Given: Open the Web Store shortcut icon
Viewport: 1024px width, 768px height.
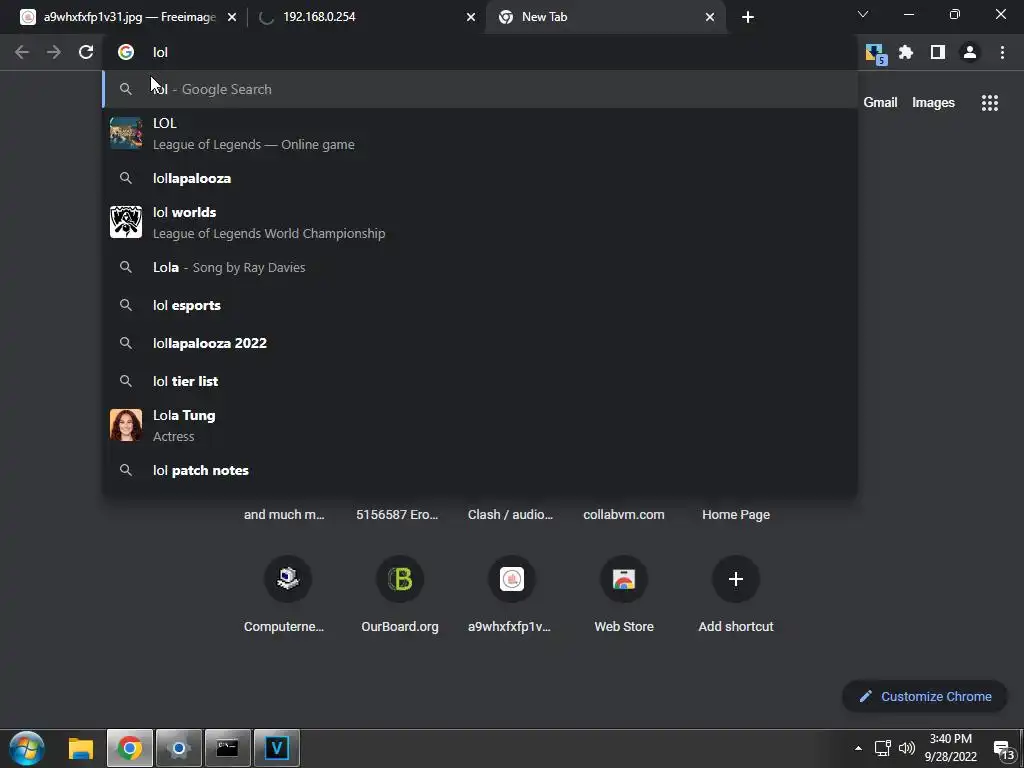Looking at the screenshot, I should point(624,579).
